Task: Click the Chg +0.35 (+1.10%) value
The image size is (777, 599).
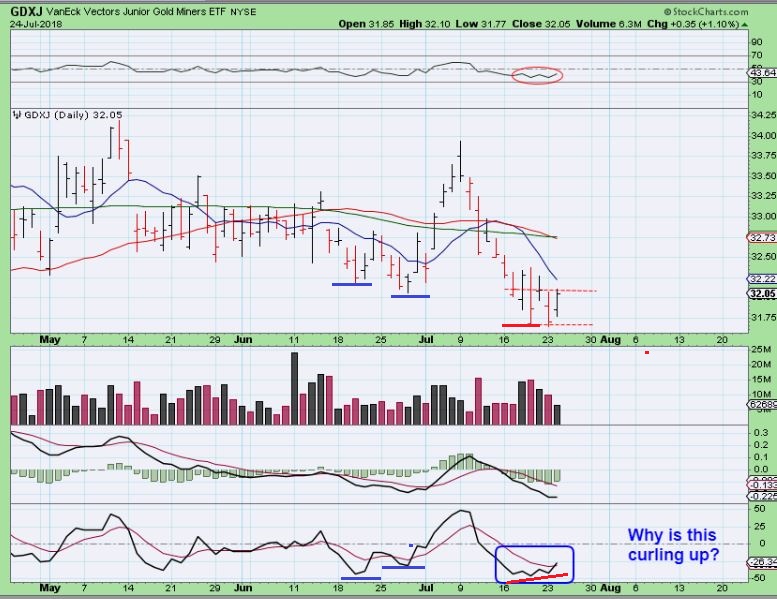Action: coord(694,24)
